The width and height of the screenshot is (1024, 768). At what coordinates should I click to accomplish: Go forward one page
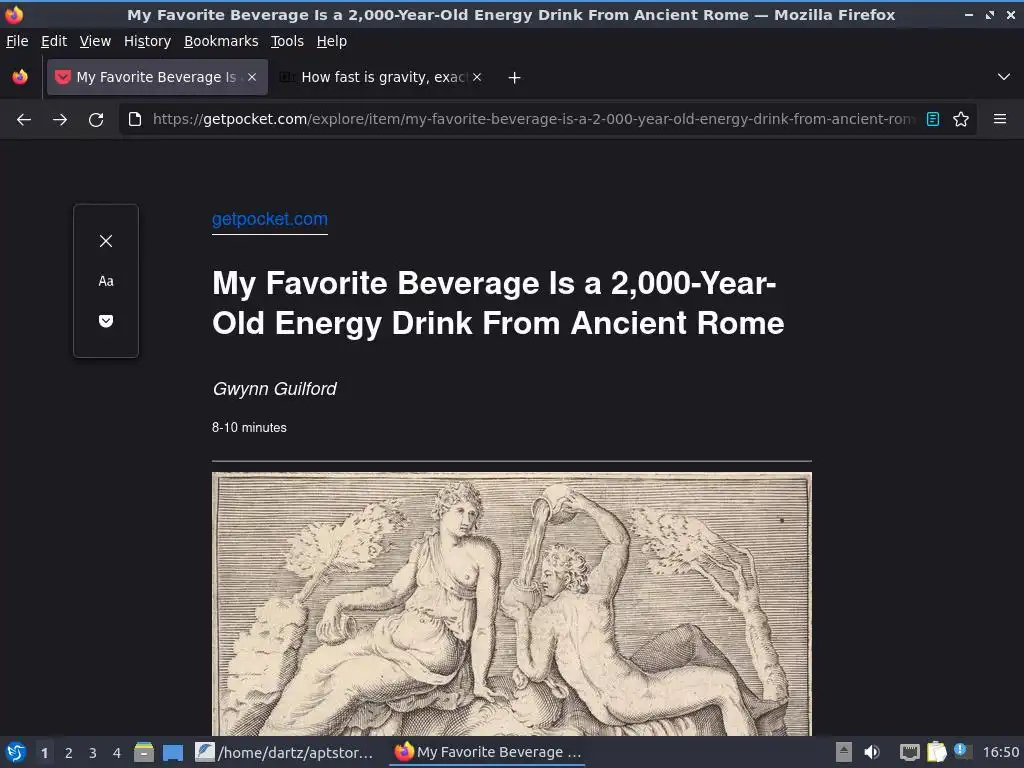60,120
